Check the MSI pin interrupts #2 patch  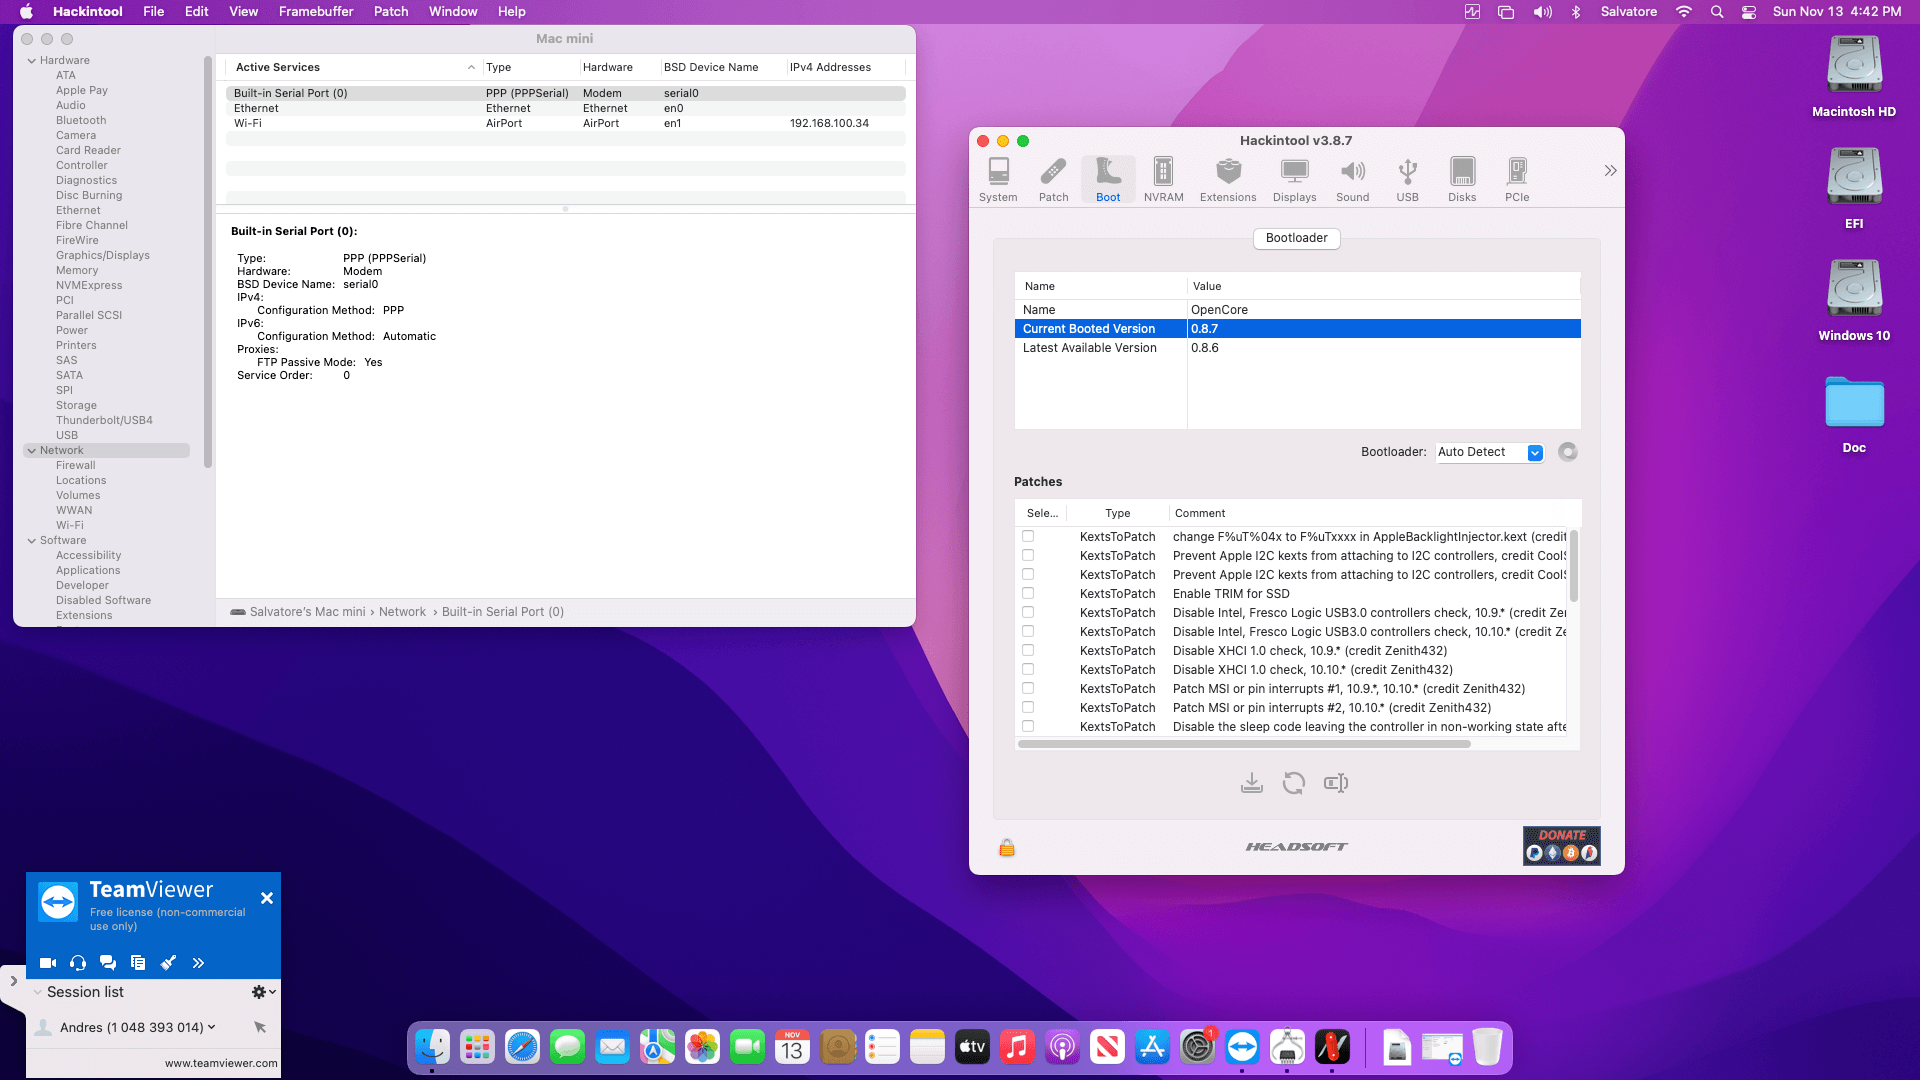point(1028,708)
